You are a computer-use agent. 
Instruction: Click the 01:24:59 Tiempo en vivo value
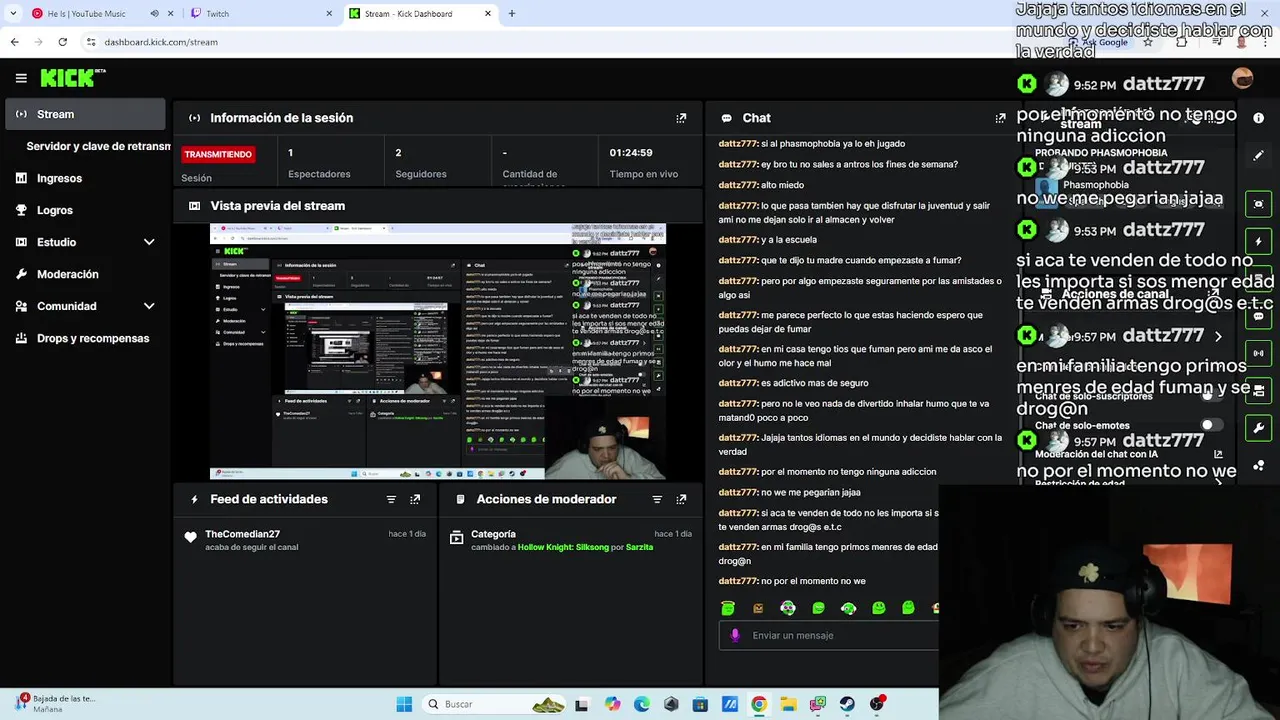(x=631, y=153)
